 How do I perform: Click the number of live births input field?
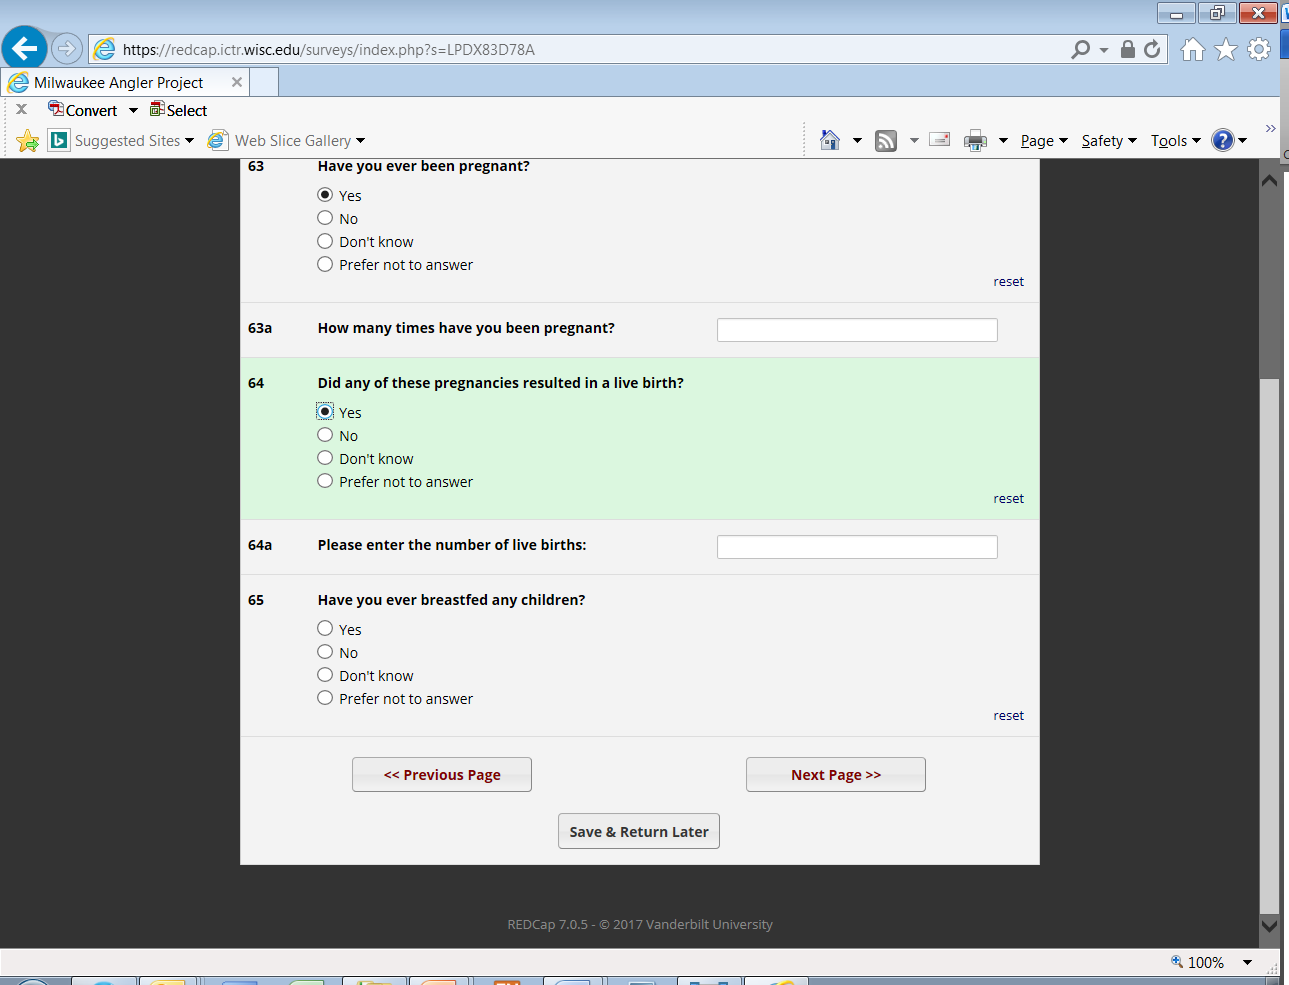point(857,547)
